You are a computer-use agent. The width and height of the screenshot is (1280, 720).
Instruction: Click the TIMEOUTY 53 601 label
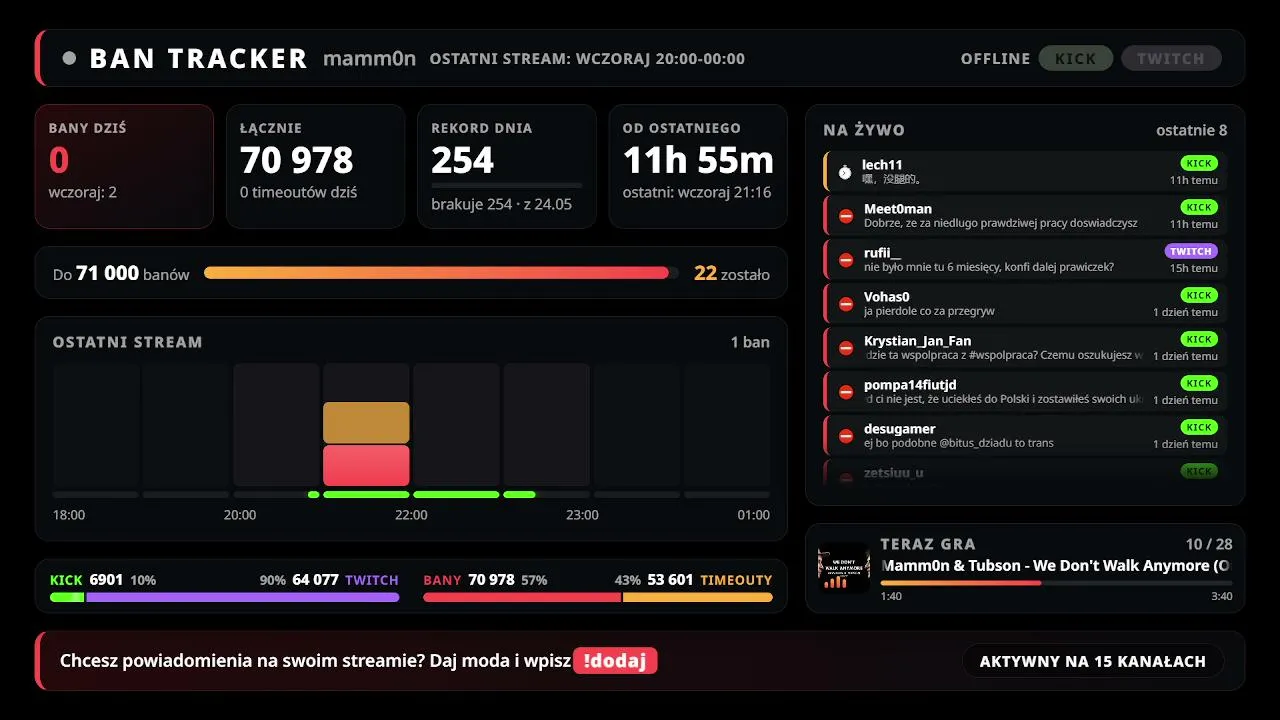(x=710, y=580)
